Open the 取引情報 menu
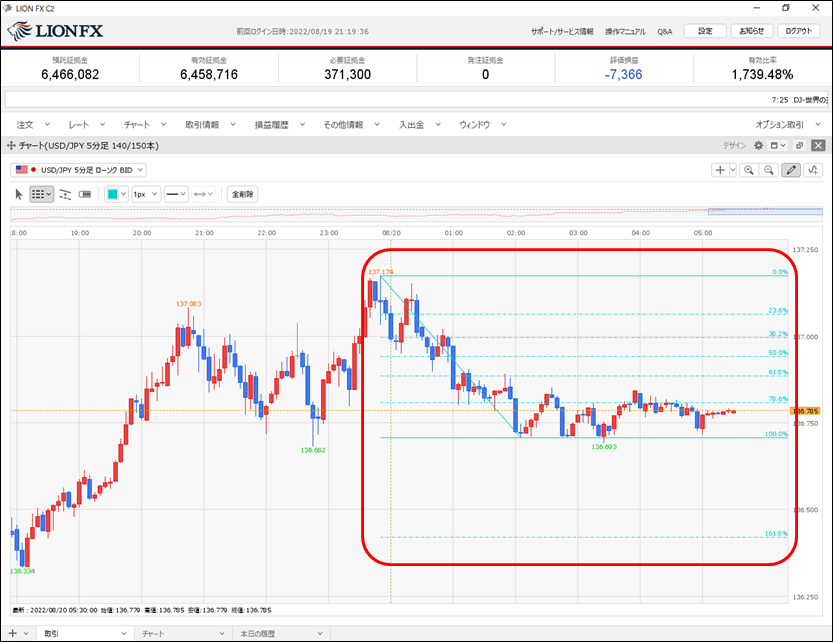 pyautogui.click(x=210, y=125)
